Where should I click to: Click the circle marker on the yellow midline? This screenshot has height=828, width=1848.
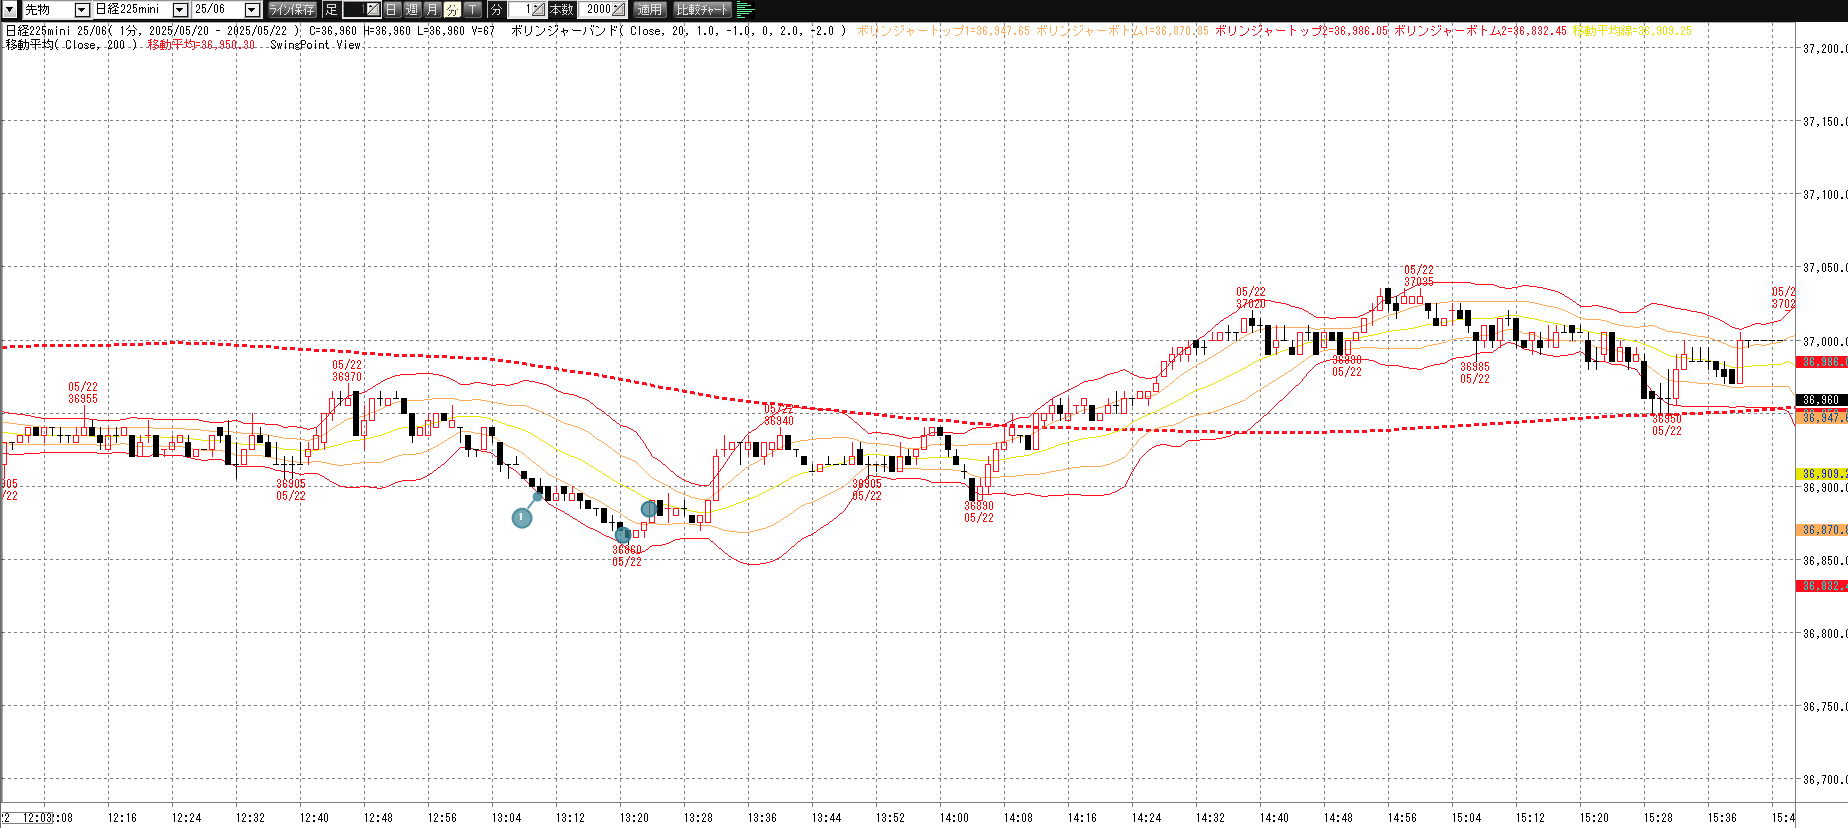(x=649, y=509)
